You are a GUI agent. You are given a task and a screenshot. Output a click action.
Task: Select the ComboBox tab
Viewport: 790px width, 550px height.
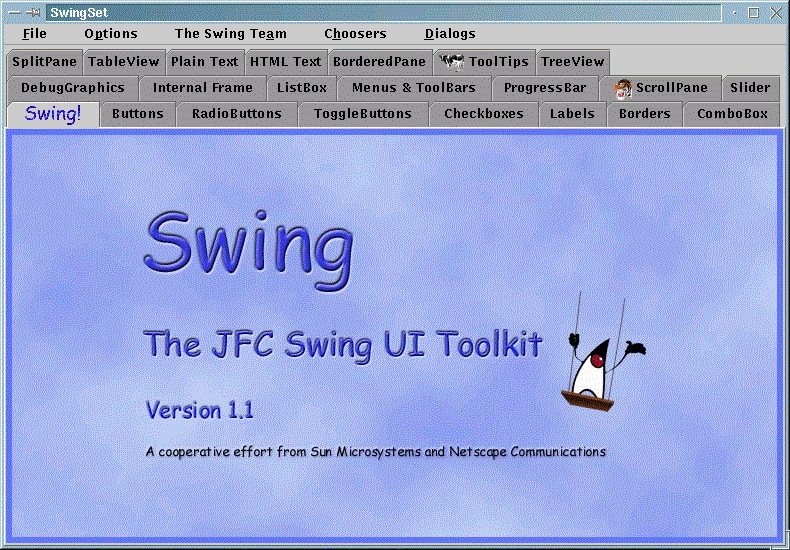[732, 114]
